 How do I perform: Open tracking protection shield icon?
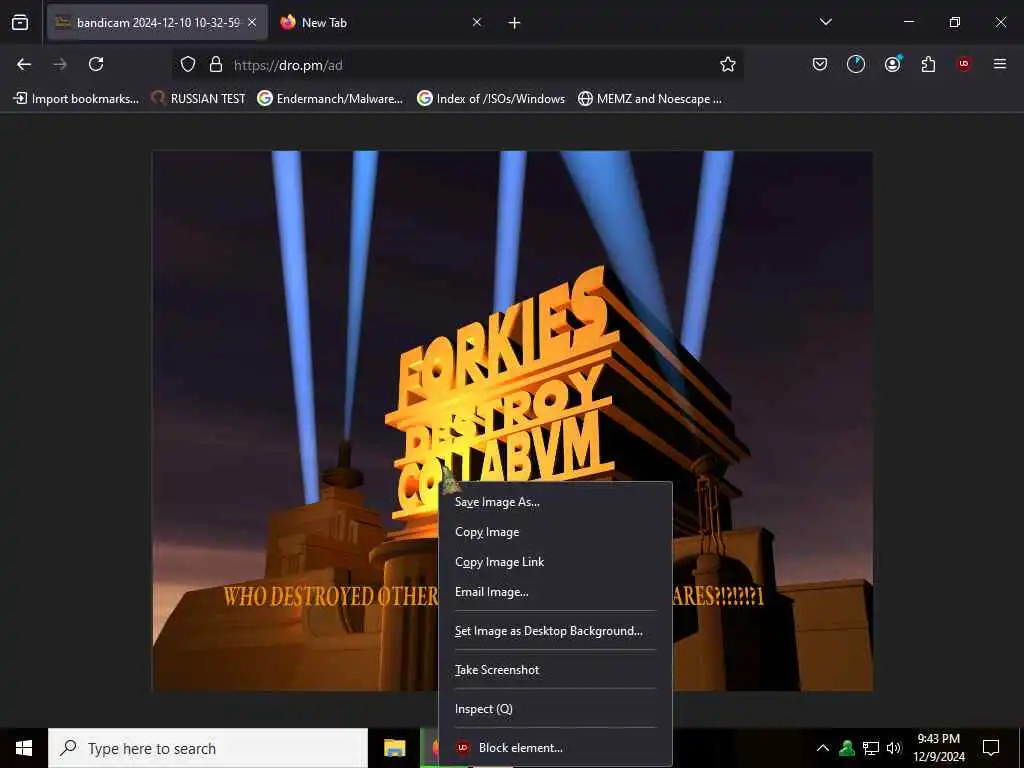pos(188,65)
